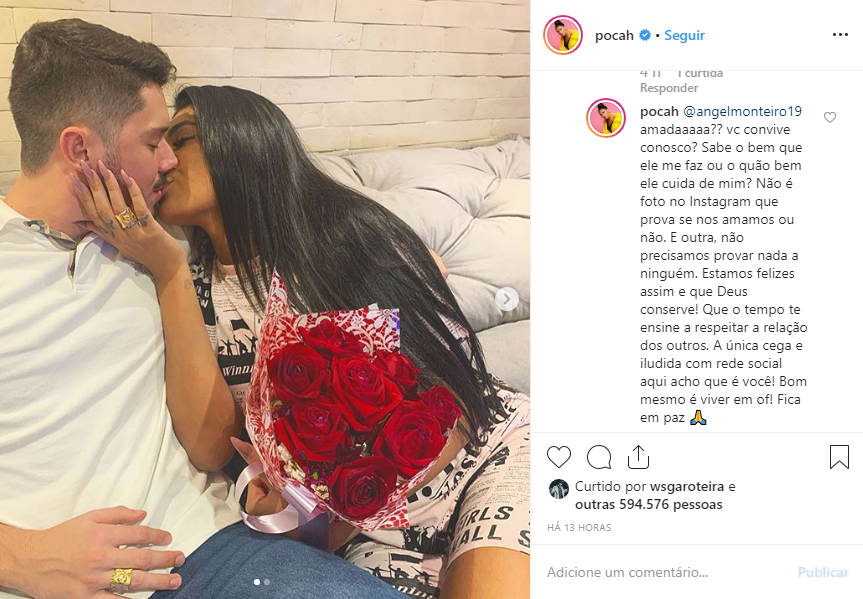Submit comment with Publicar button
Image resolution: width=863 pixels, height=599 pixels.
(823, 573)
